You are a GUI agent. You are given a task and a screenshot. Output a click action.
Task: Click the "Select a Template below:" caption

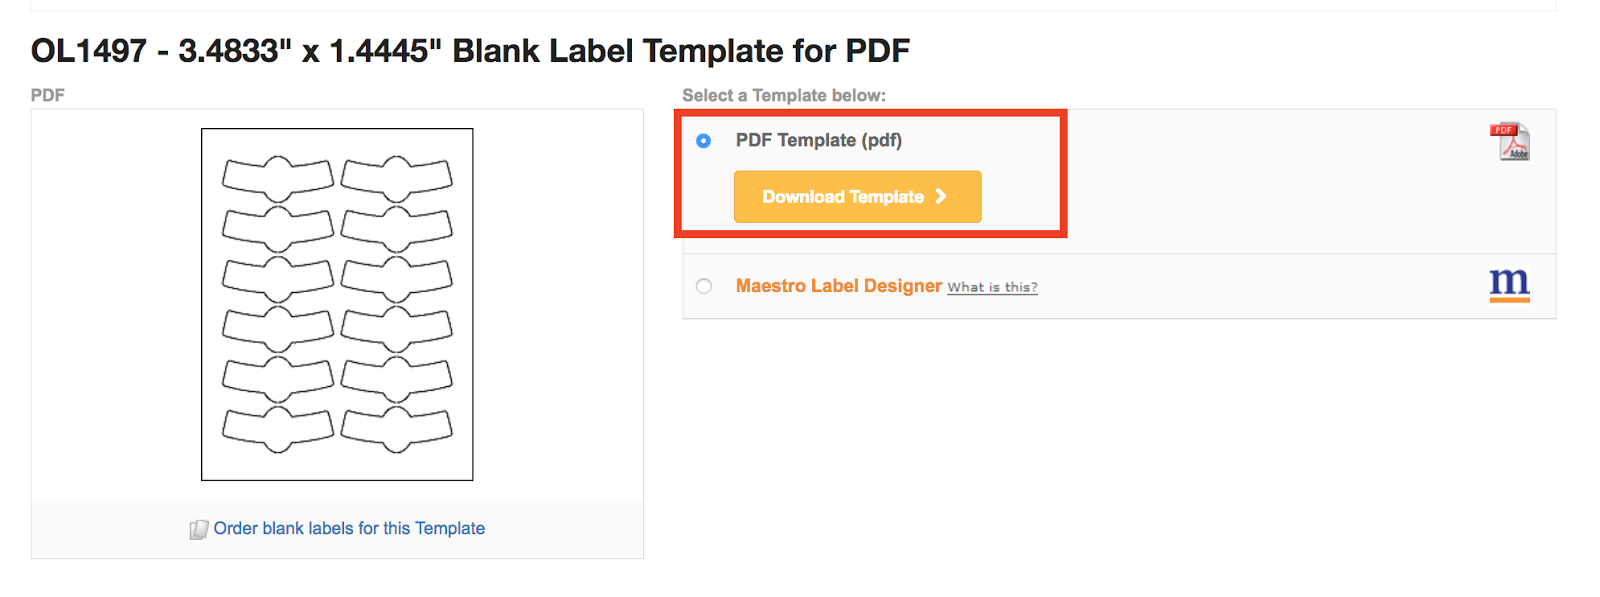(784, 95)
